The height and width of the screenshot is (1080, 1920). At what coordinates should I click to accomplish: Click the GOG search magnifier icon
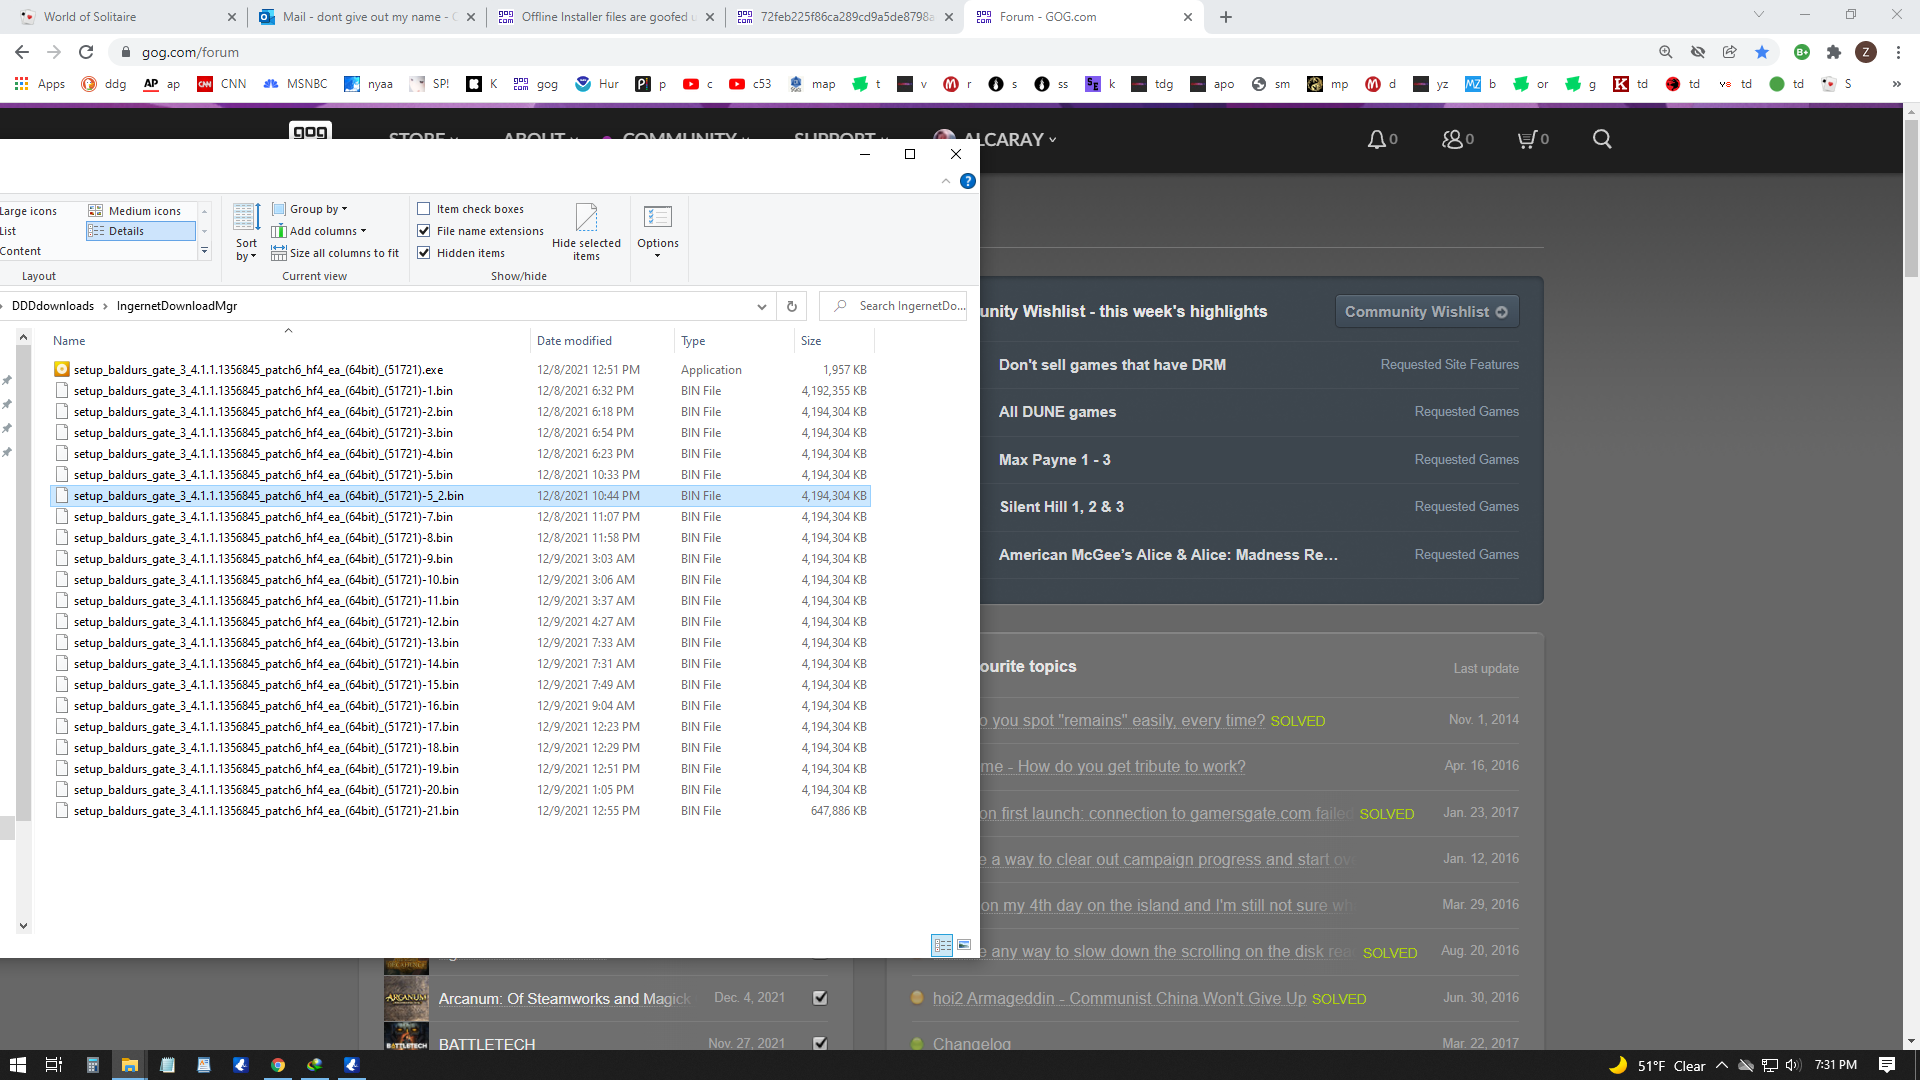click(x=1602, y=139)
